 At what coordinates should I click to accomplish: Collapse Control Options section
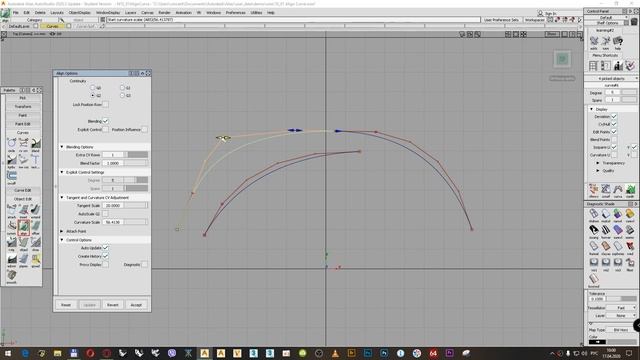(62, 240)
